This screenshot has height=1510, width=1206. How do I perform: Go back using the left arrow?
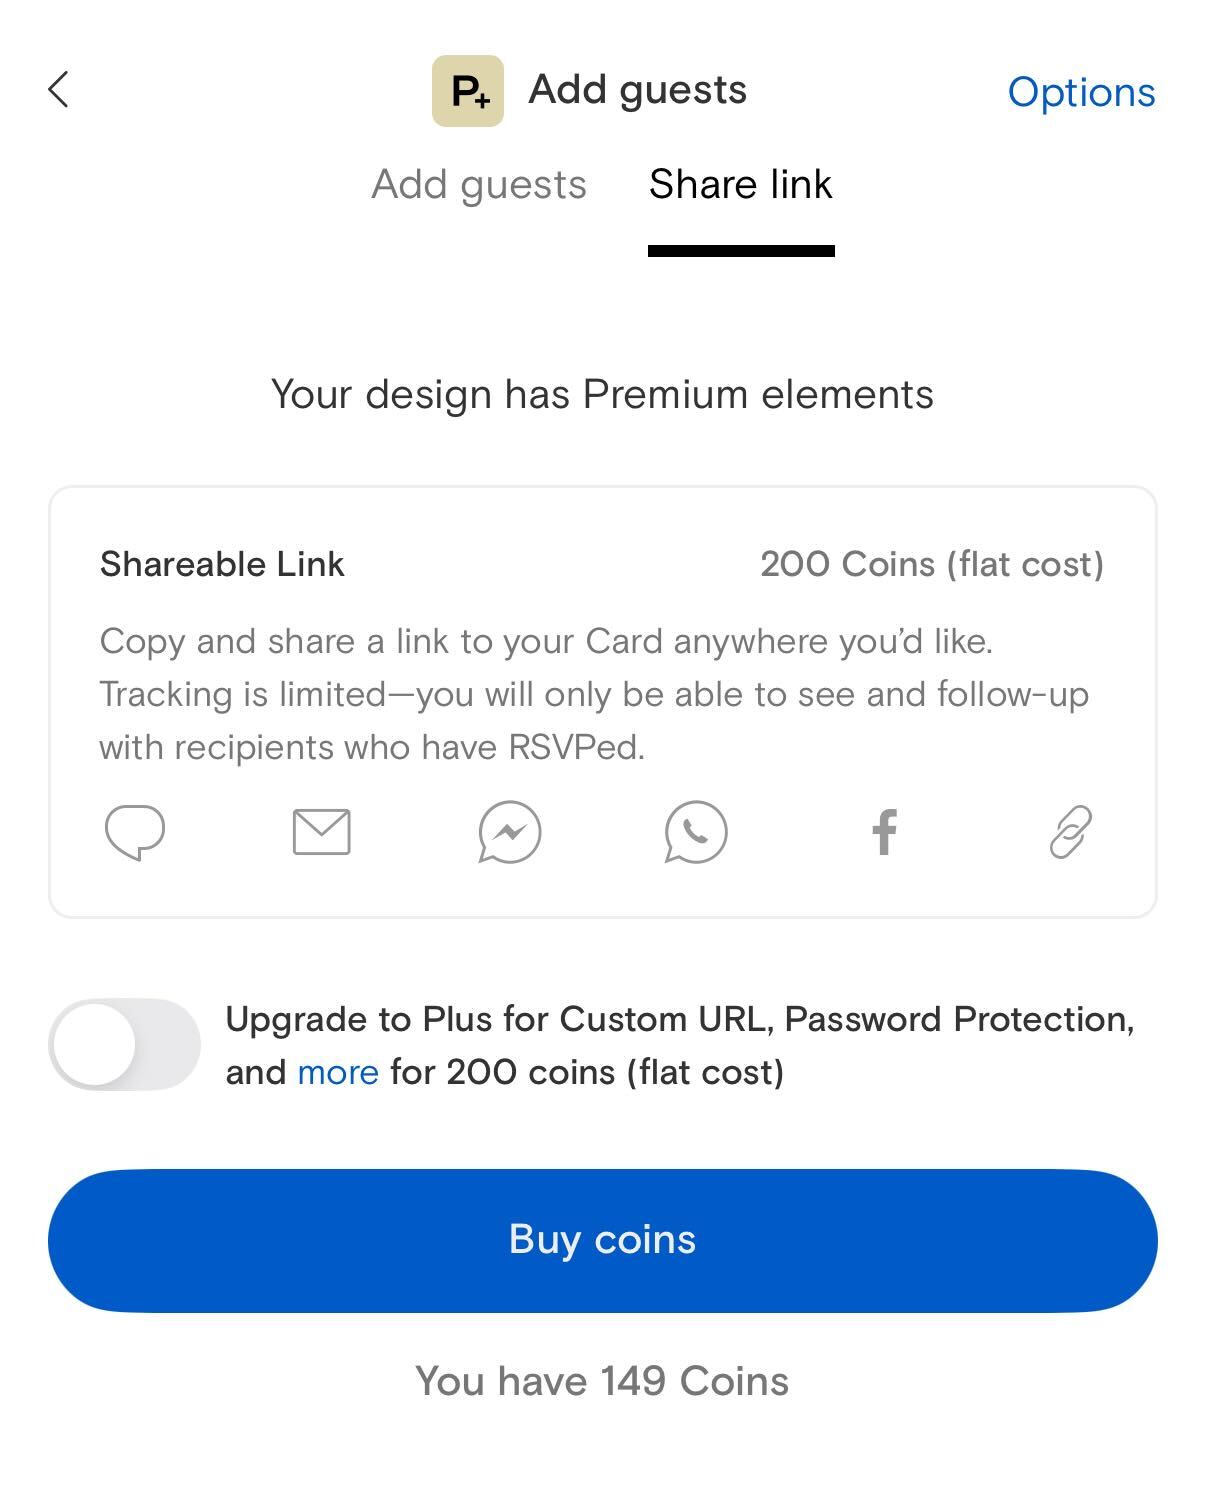[x=59, y=90]
